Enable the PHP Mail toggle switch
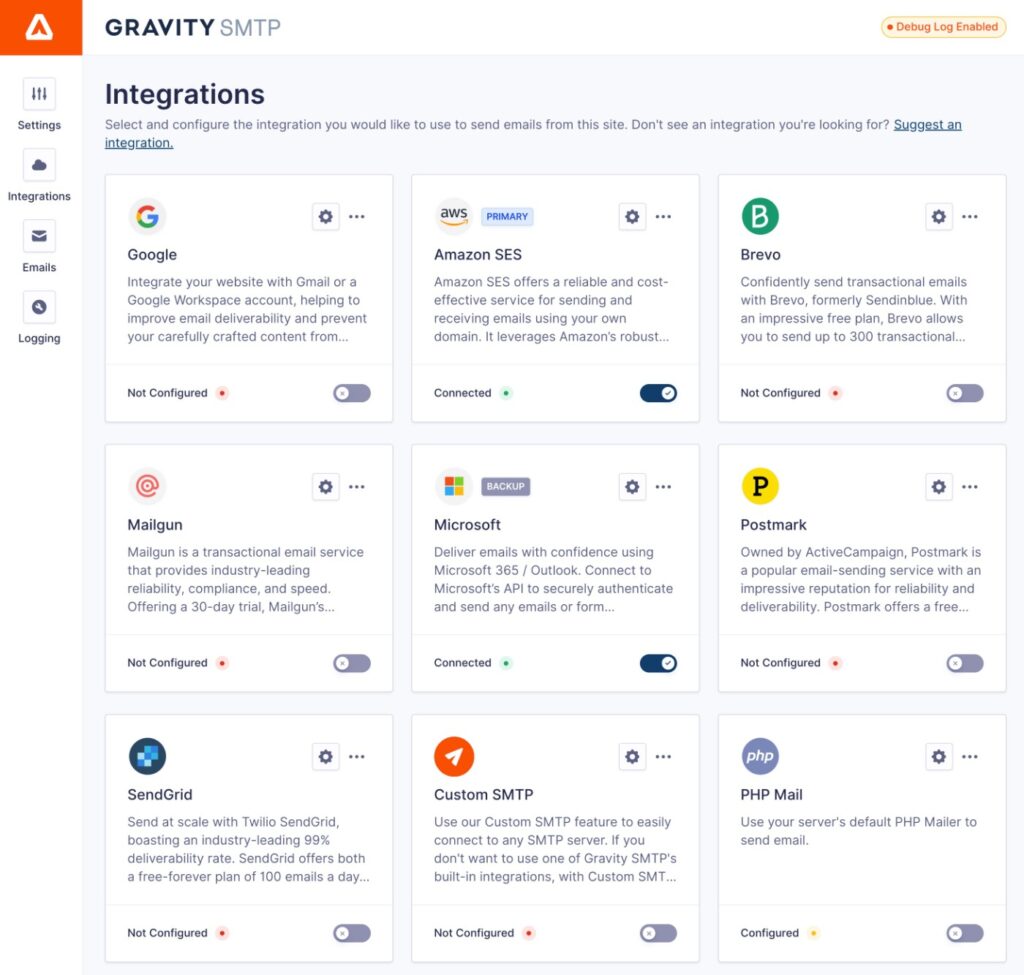 point(965,933)
